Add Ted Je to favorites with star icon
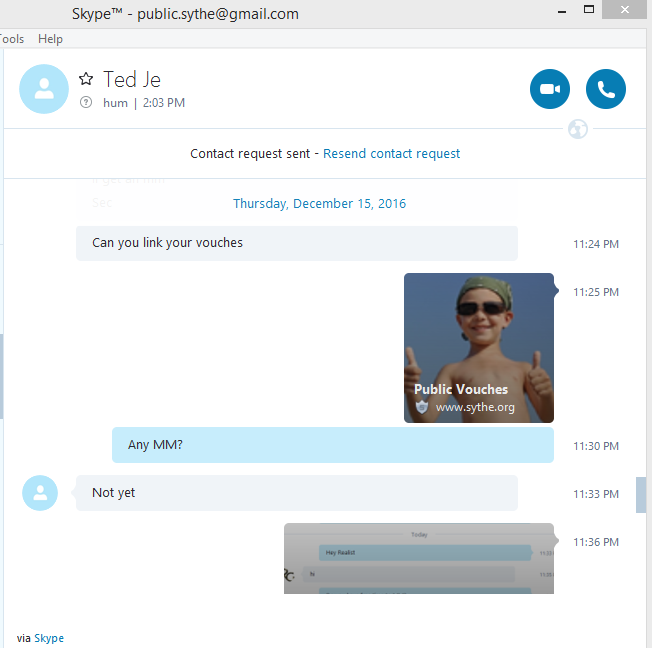 pos(86,79)
